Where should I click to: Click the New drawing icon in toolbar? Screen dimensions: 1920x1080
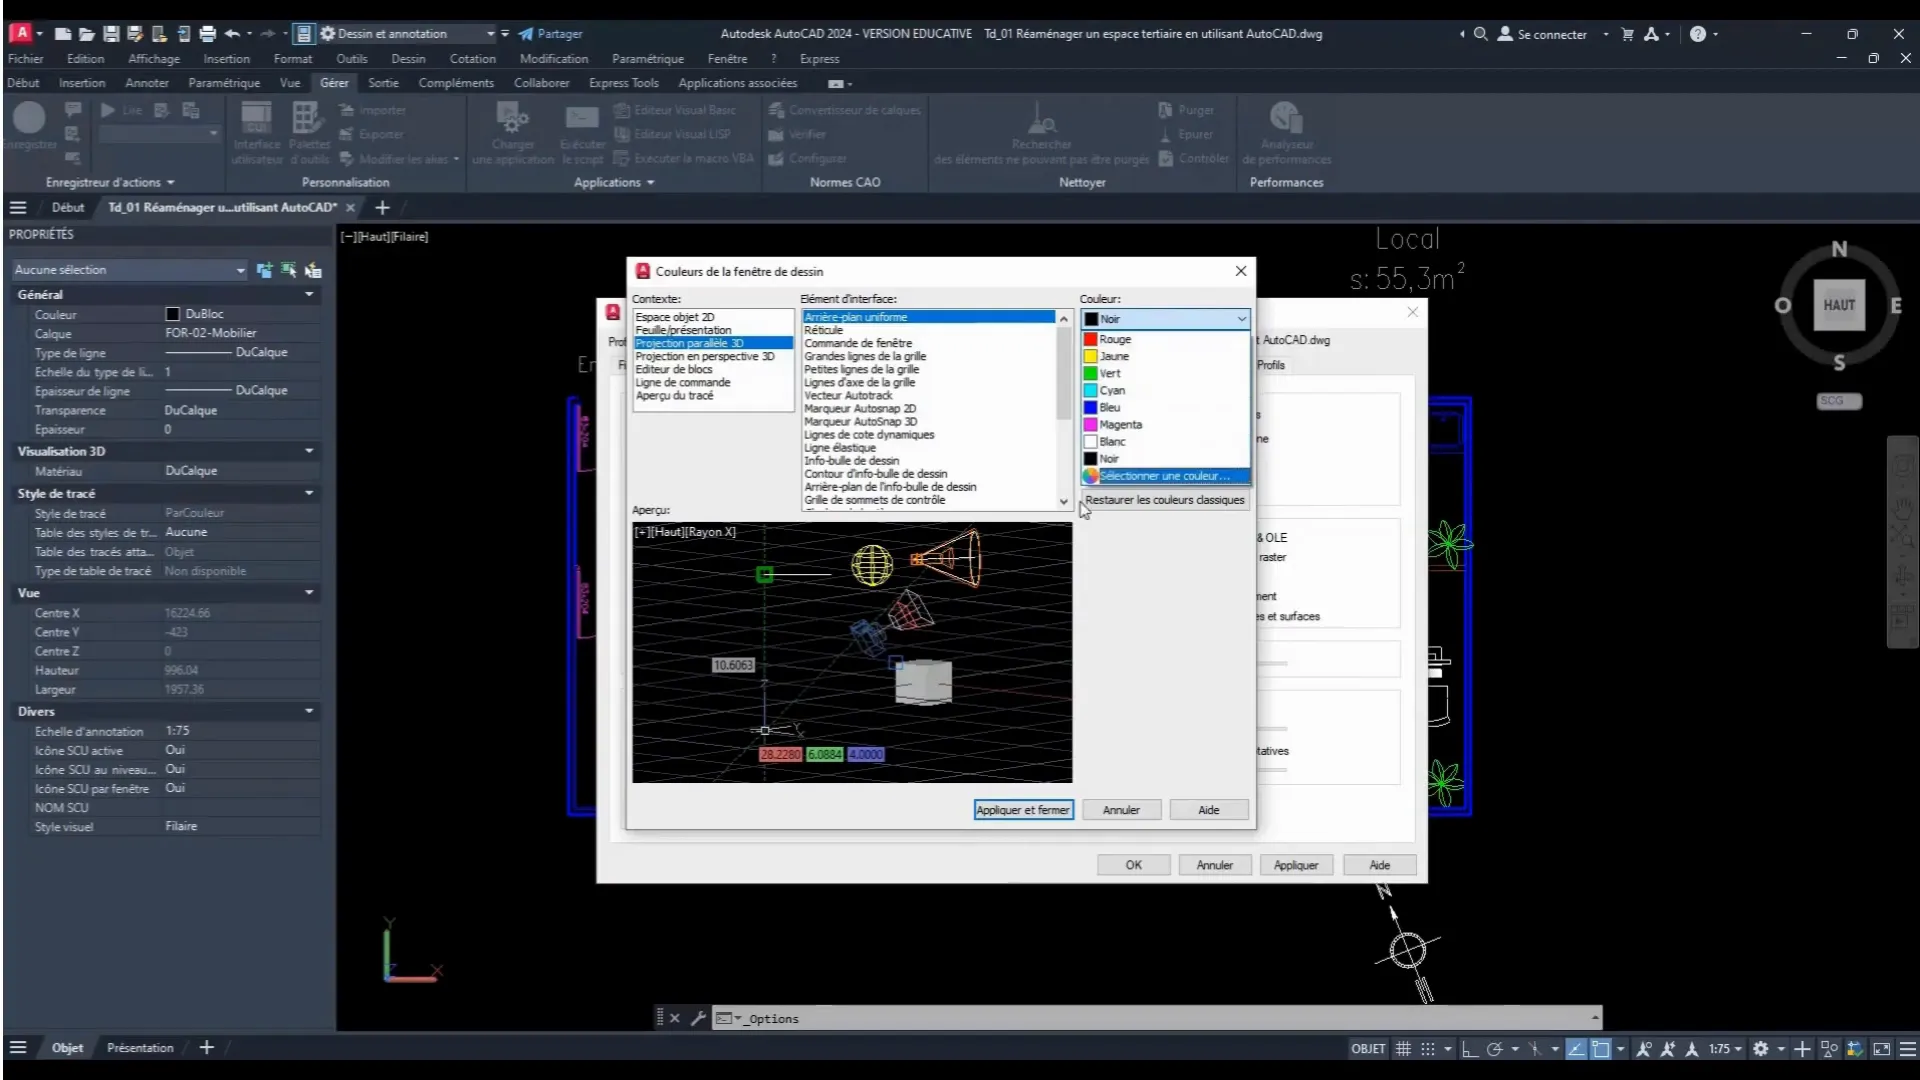pyautogui.click(x=62, y=34)
